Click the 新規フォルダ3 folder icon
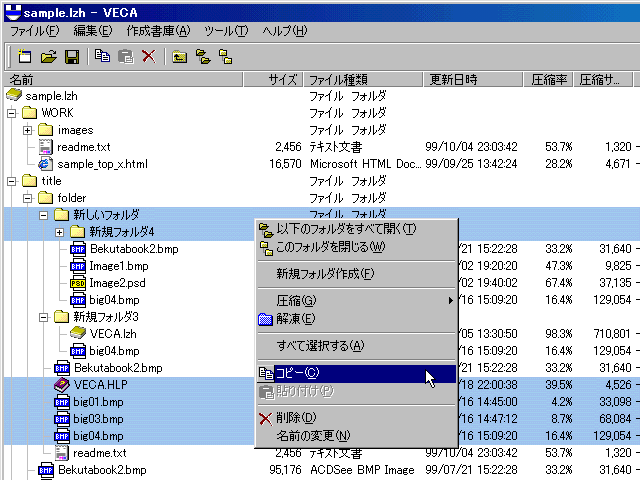 click(x=61, y=317)
